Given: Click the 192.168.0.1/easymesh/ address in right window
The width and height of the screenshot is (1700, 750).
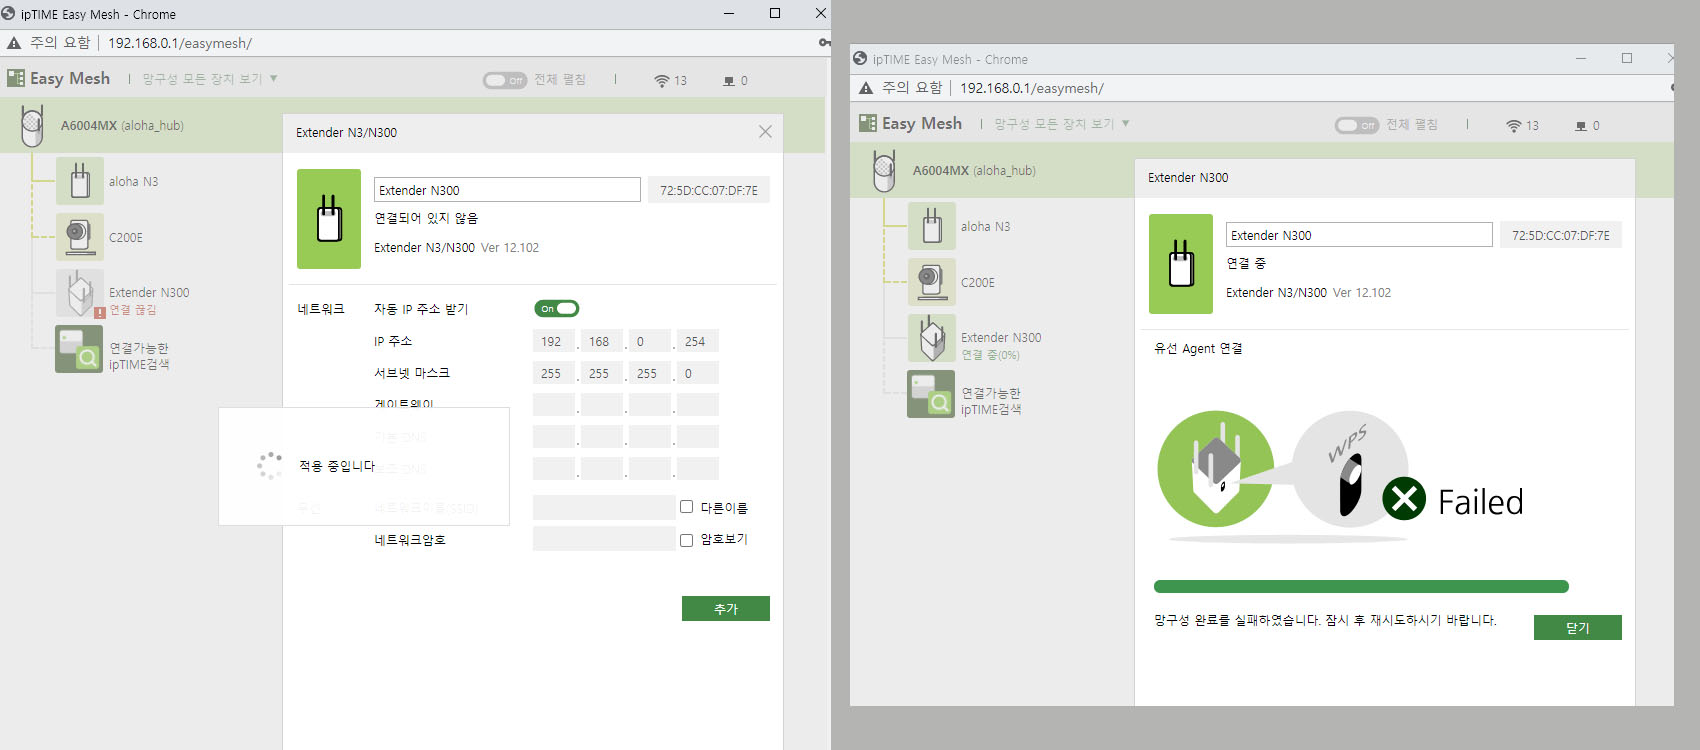Looking at the screenshot, I should pyautogui.click(x=1032, y=88).
